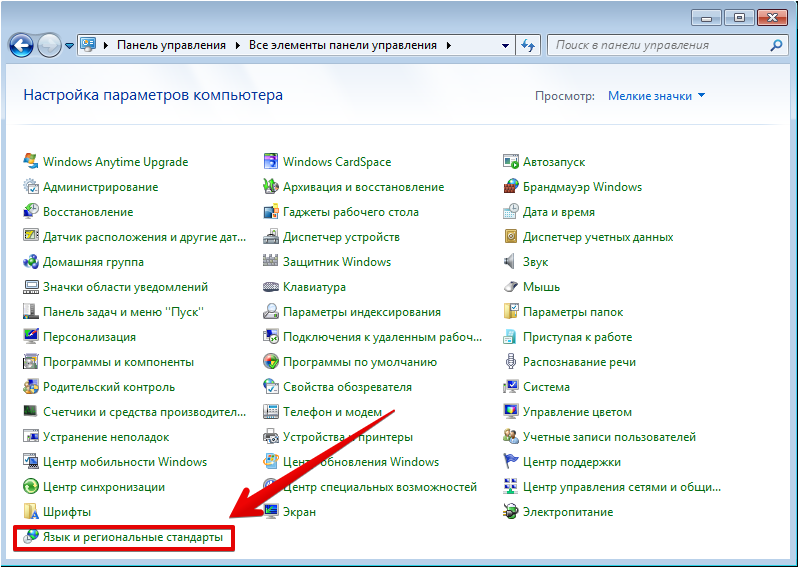Image resolution: width=799 pixels, height=568 pixels.
Task: Open the Восстановление icon
Action: pos(31,211)
